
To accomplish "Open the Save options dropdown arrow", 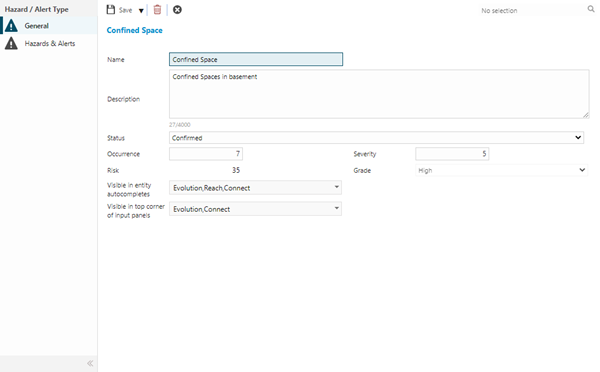I will pos(141,11).
